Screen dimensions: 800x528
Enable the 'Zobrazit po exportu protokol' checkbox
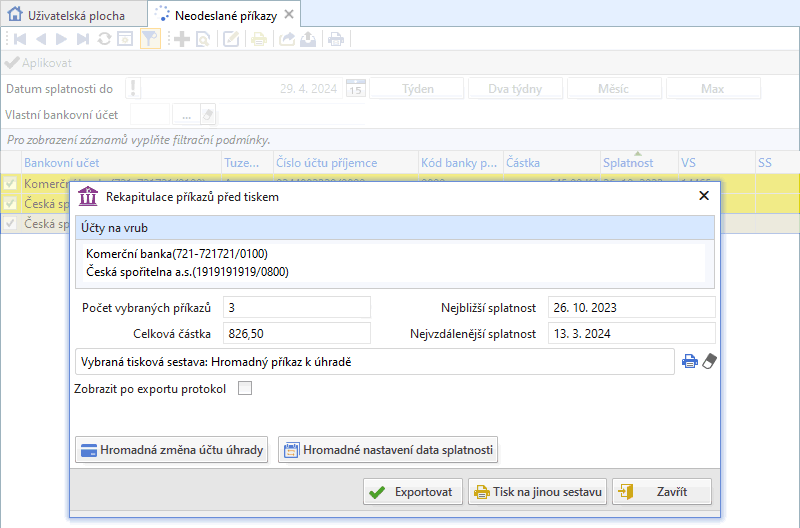(245, 389)
